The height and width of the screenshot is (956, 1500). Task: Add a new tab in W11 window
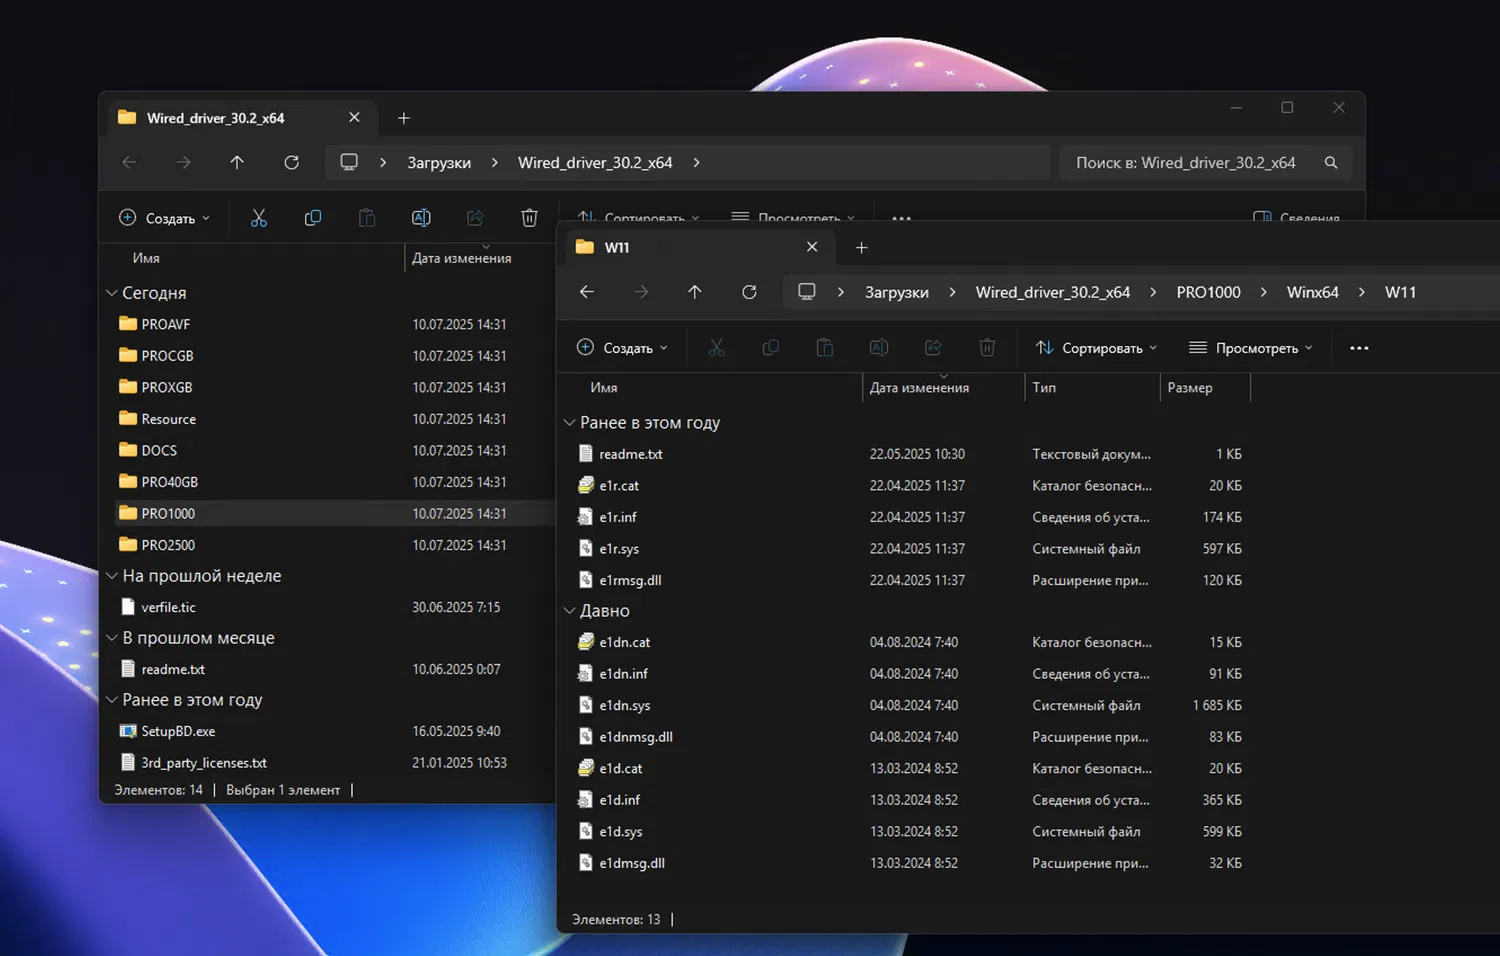point(862,248)
